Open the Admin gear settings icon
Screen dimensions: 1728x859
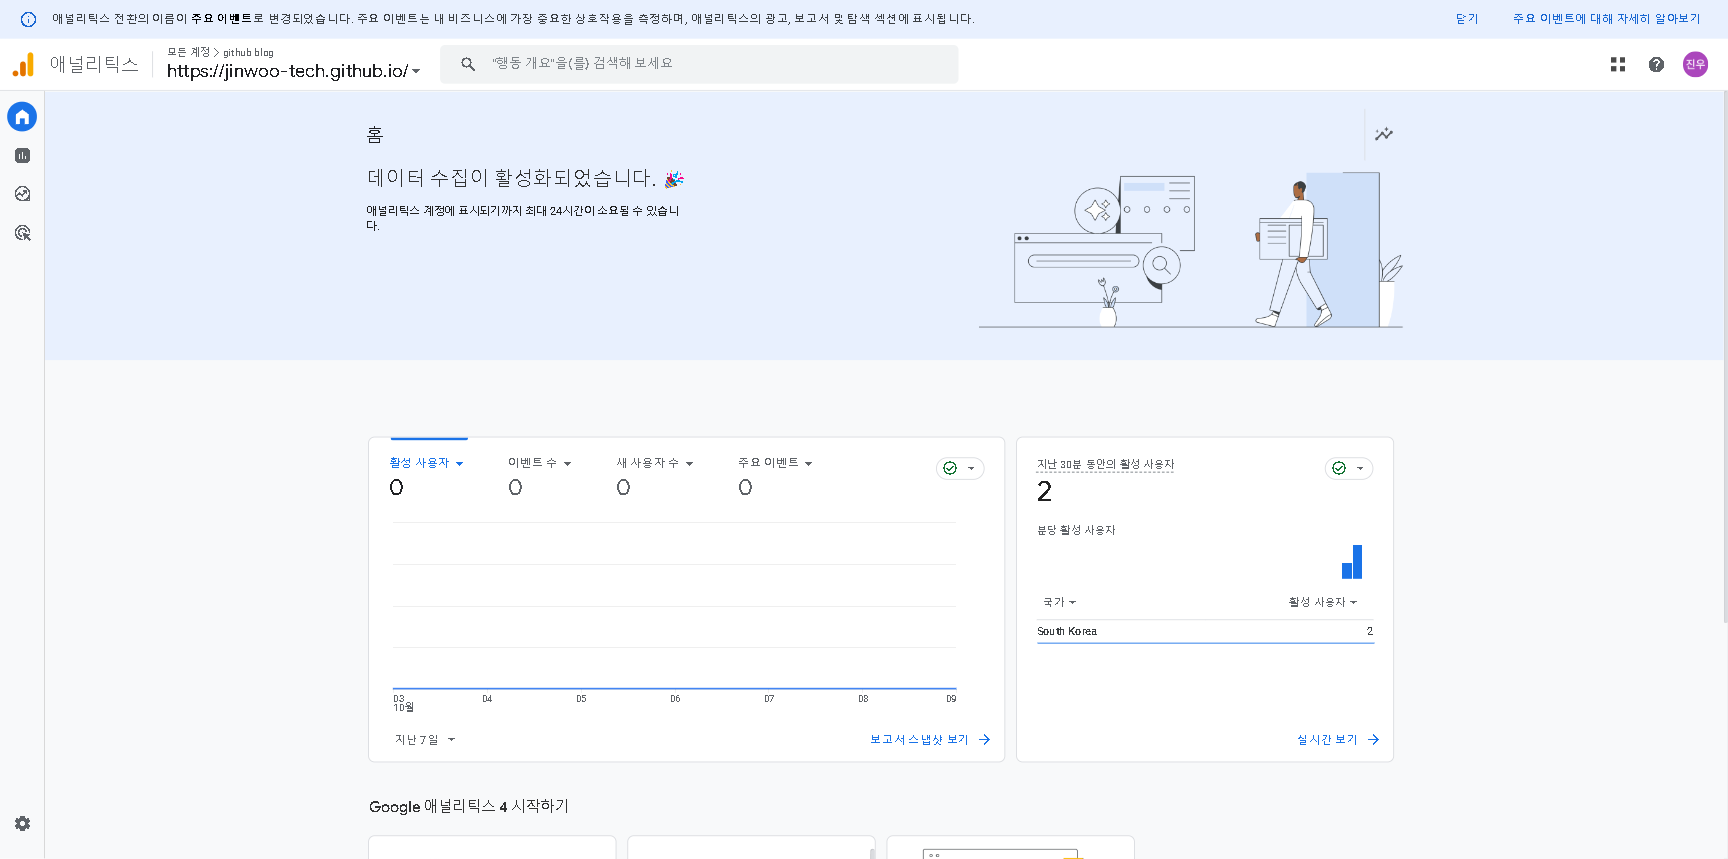(x=22, y=824)
